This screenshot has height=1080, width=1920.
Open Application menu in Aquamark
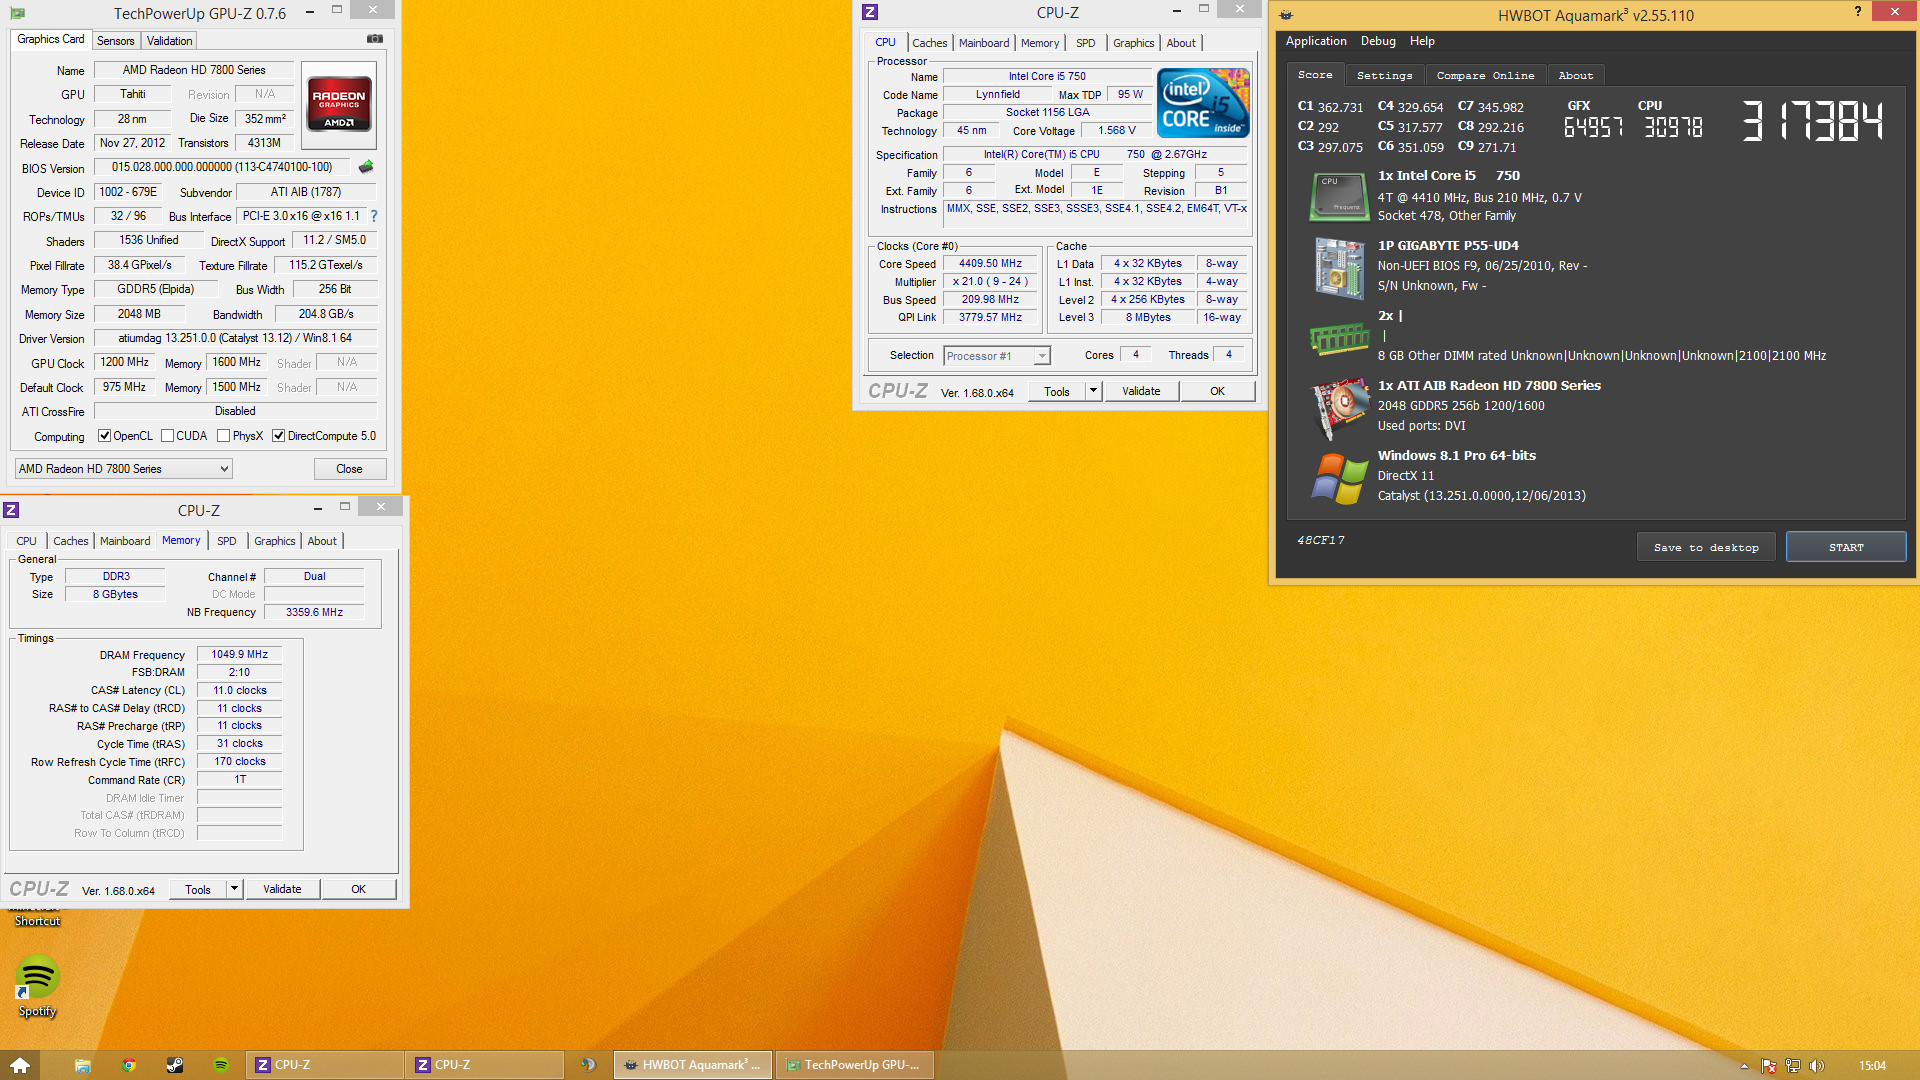(x=1316, y=41)
